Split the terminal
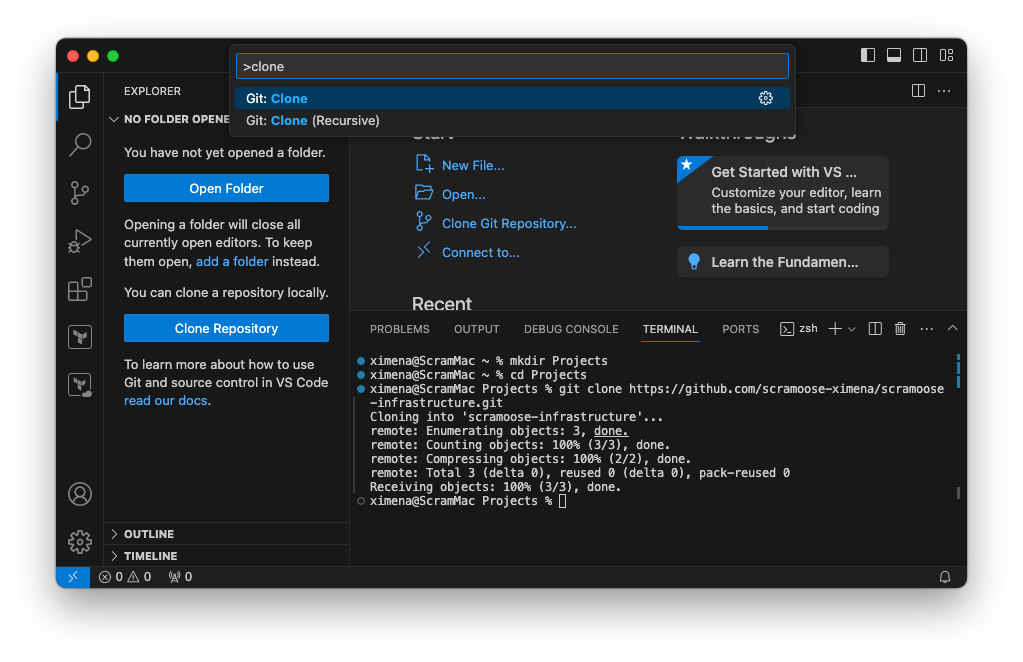This screenshot has height=662, width=1023. pos(875,329)
